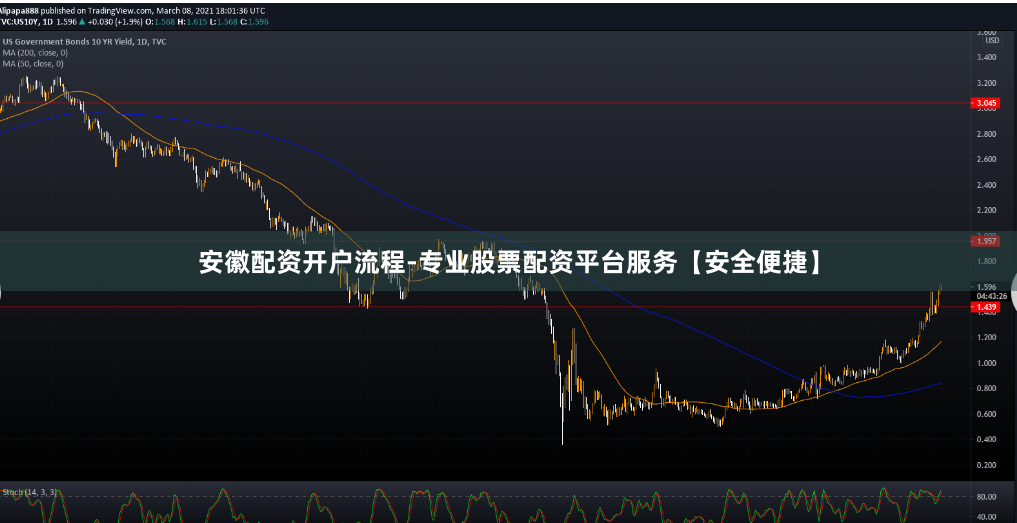1017x523 pixels.
Task: Click the 80.00 stochastic level label
Action: (987, 497)
